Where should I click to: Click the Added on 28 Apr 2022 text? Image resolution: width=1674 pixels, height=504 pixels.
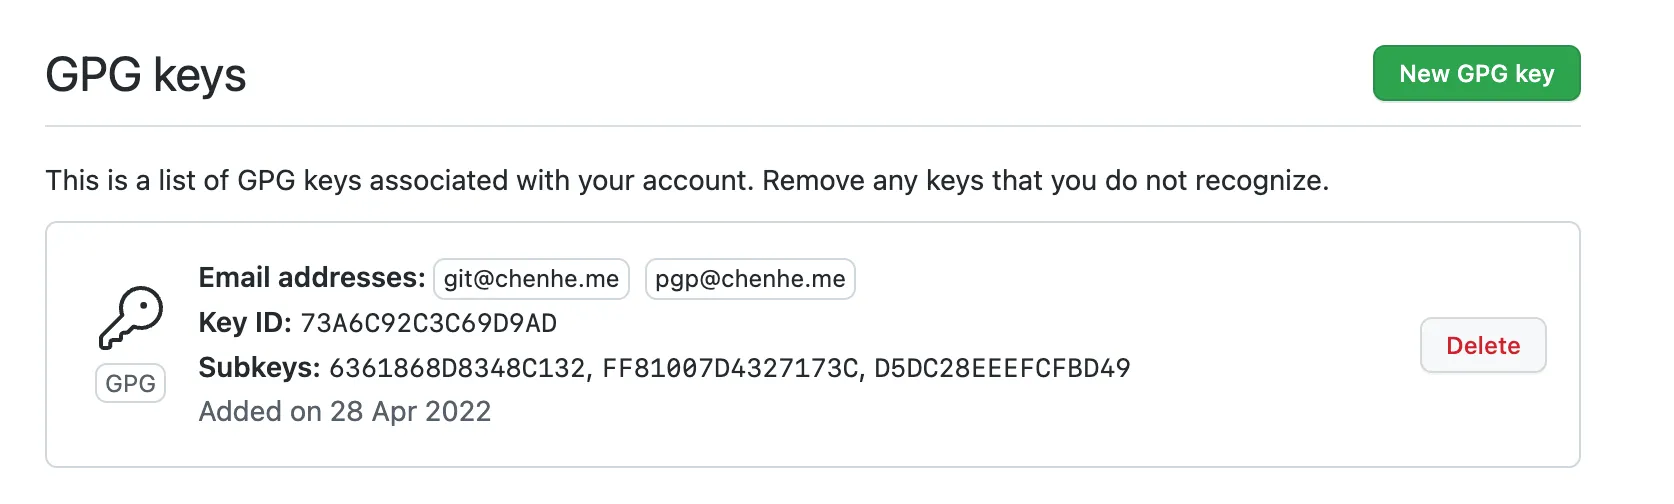pyautogui.click(x=345, y=412)
